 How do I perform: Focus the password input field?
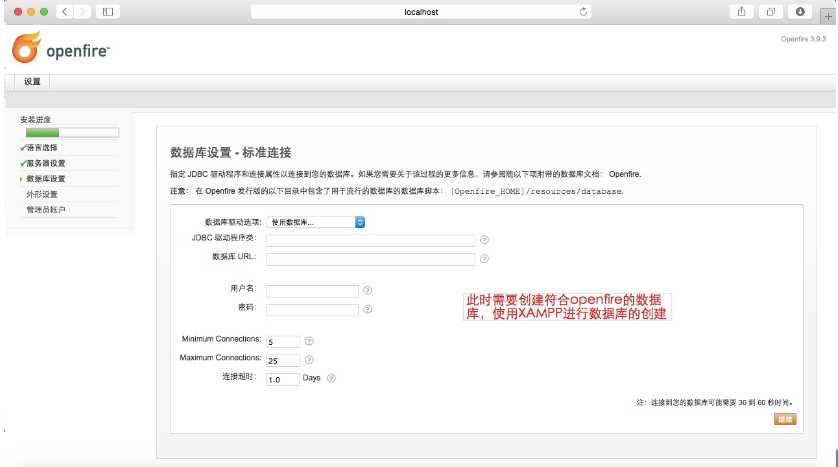point(312,309)
